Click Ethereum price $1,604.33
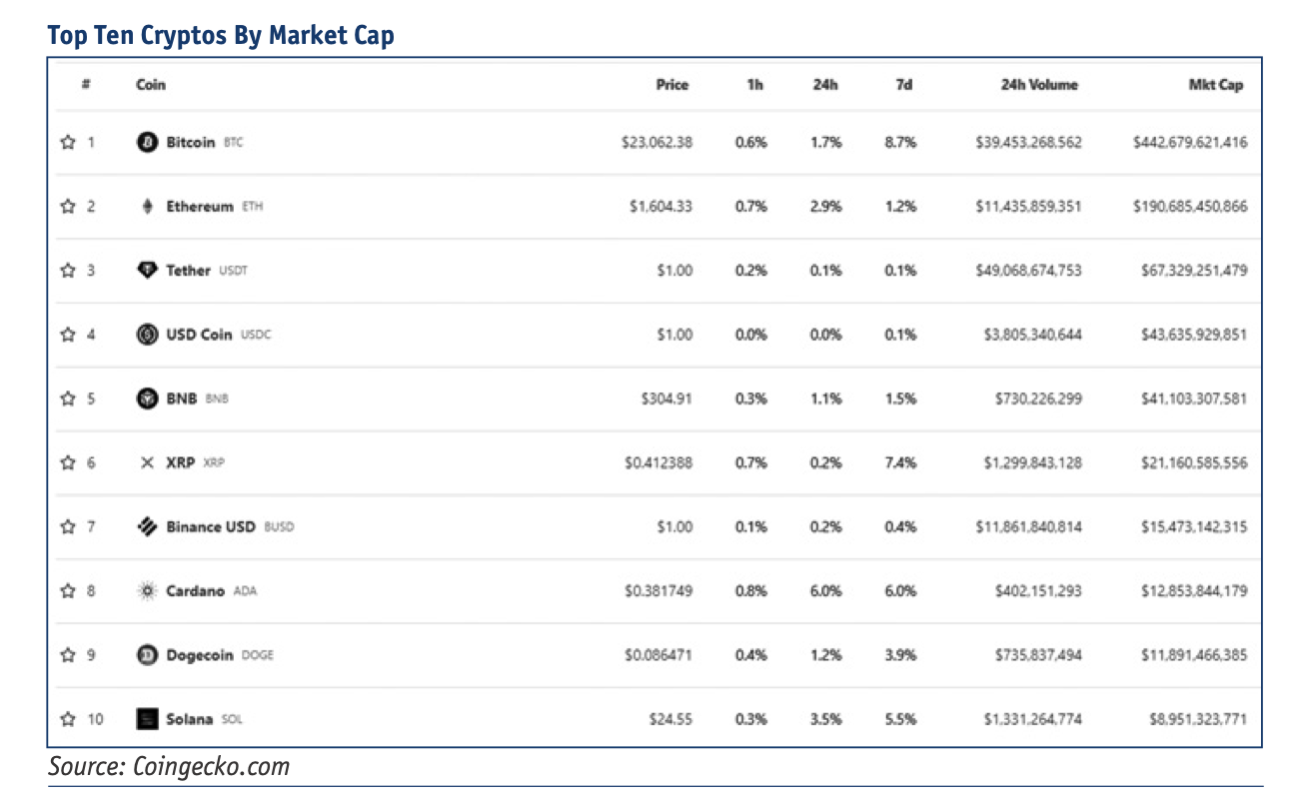This screenshot has height=803, width=1305. pos(661,207)
